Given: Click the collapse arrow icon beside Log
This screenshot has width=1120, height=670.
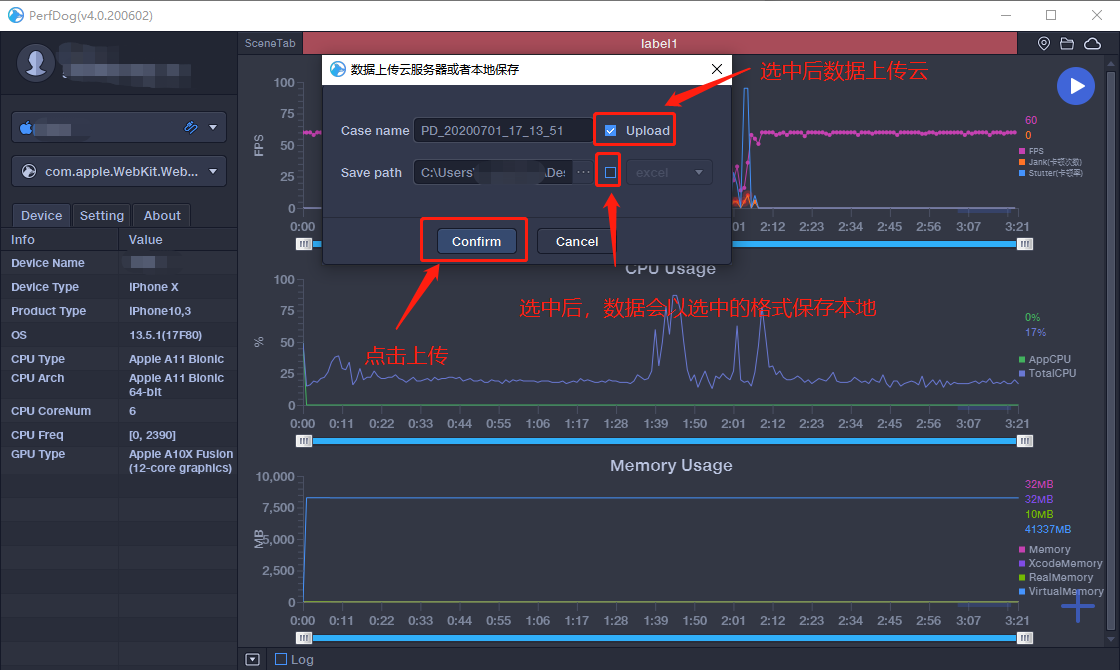Looking at the screenshot, I should (x=252, y=659).
